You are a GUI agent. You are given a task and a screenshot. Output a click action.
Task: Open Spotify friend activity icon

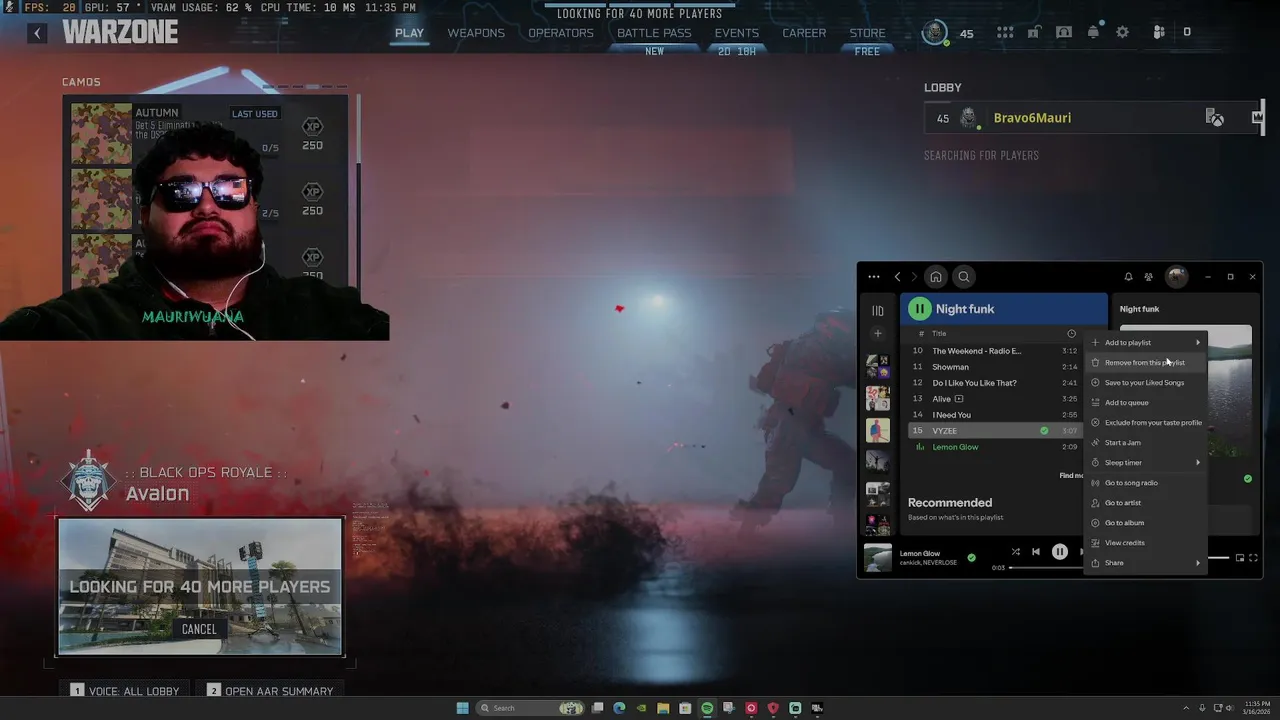pyautogui.click(x=1149, y=277)
